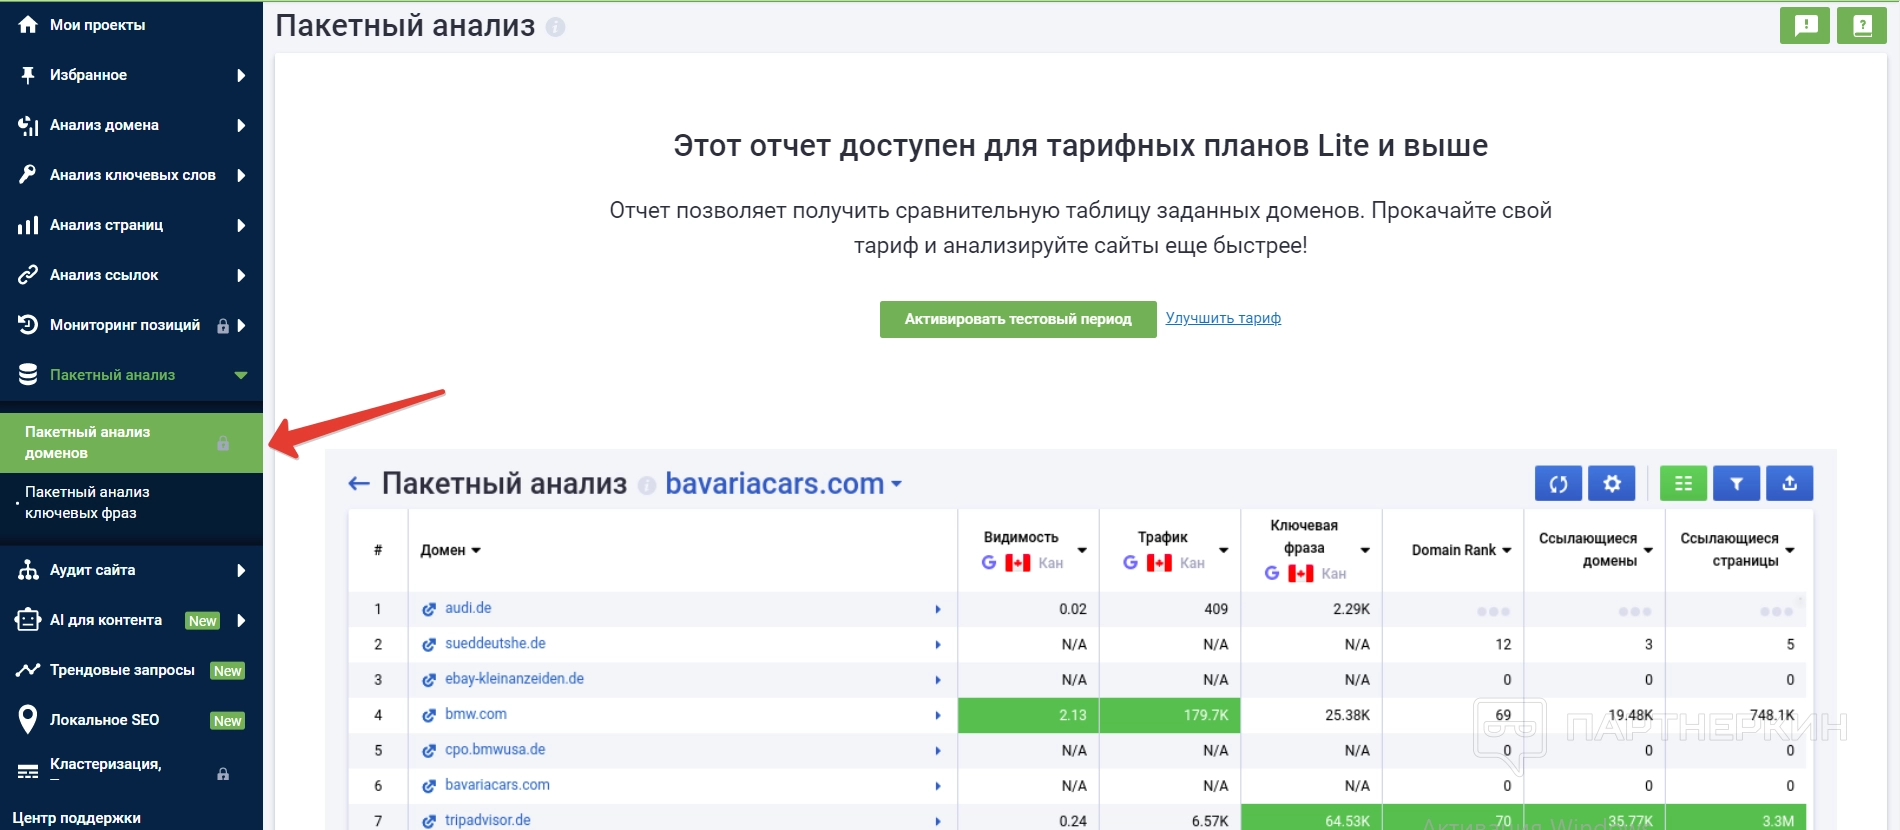Expand the ebay-kleinanzeiden.de row arrow
Viewport: 1900px width, 830px height.
938,680
